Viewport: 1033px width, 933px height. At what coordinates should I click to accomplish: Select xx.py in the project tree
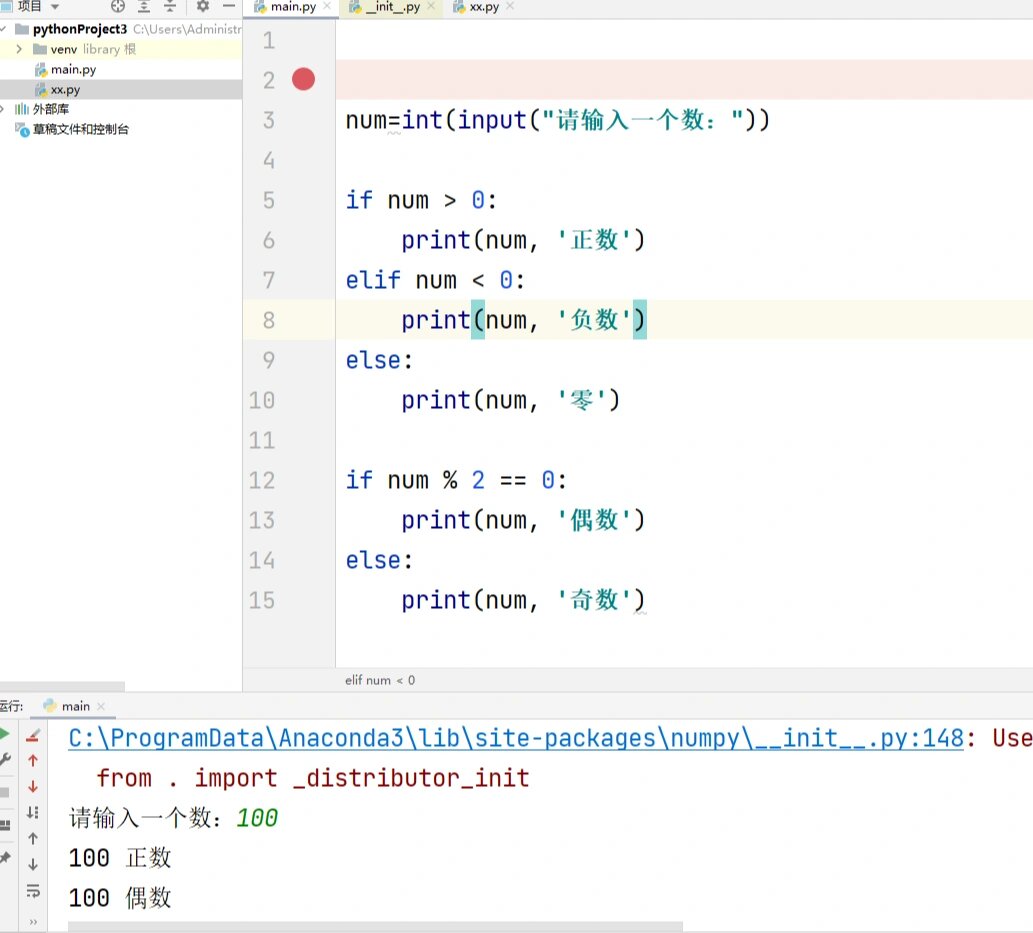pyautogui.click(x=65, y=90)
